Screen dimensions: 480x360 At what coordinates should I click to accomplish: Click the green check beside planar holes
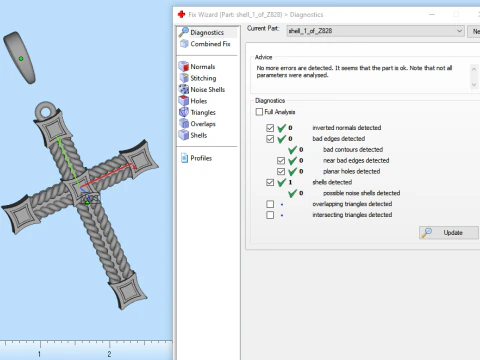tap(293, 171)
